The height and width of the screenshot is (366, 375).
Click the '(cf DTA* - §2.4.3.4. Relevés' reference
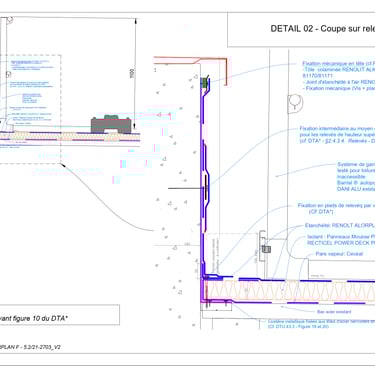(x=337, y=141)
